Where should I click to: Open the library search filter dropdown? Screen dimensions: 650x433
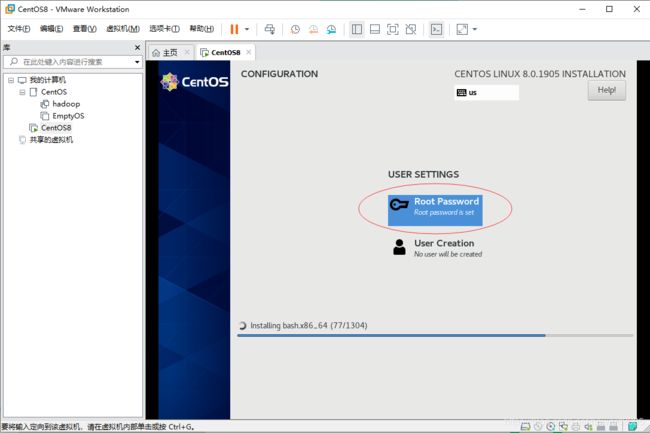[137, 62]
